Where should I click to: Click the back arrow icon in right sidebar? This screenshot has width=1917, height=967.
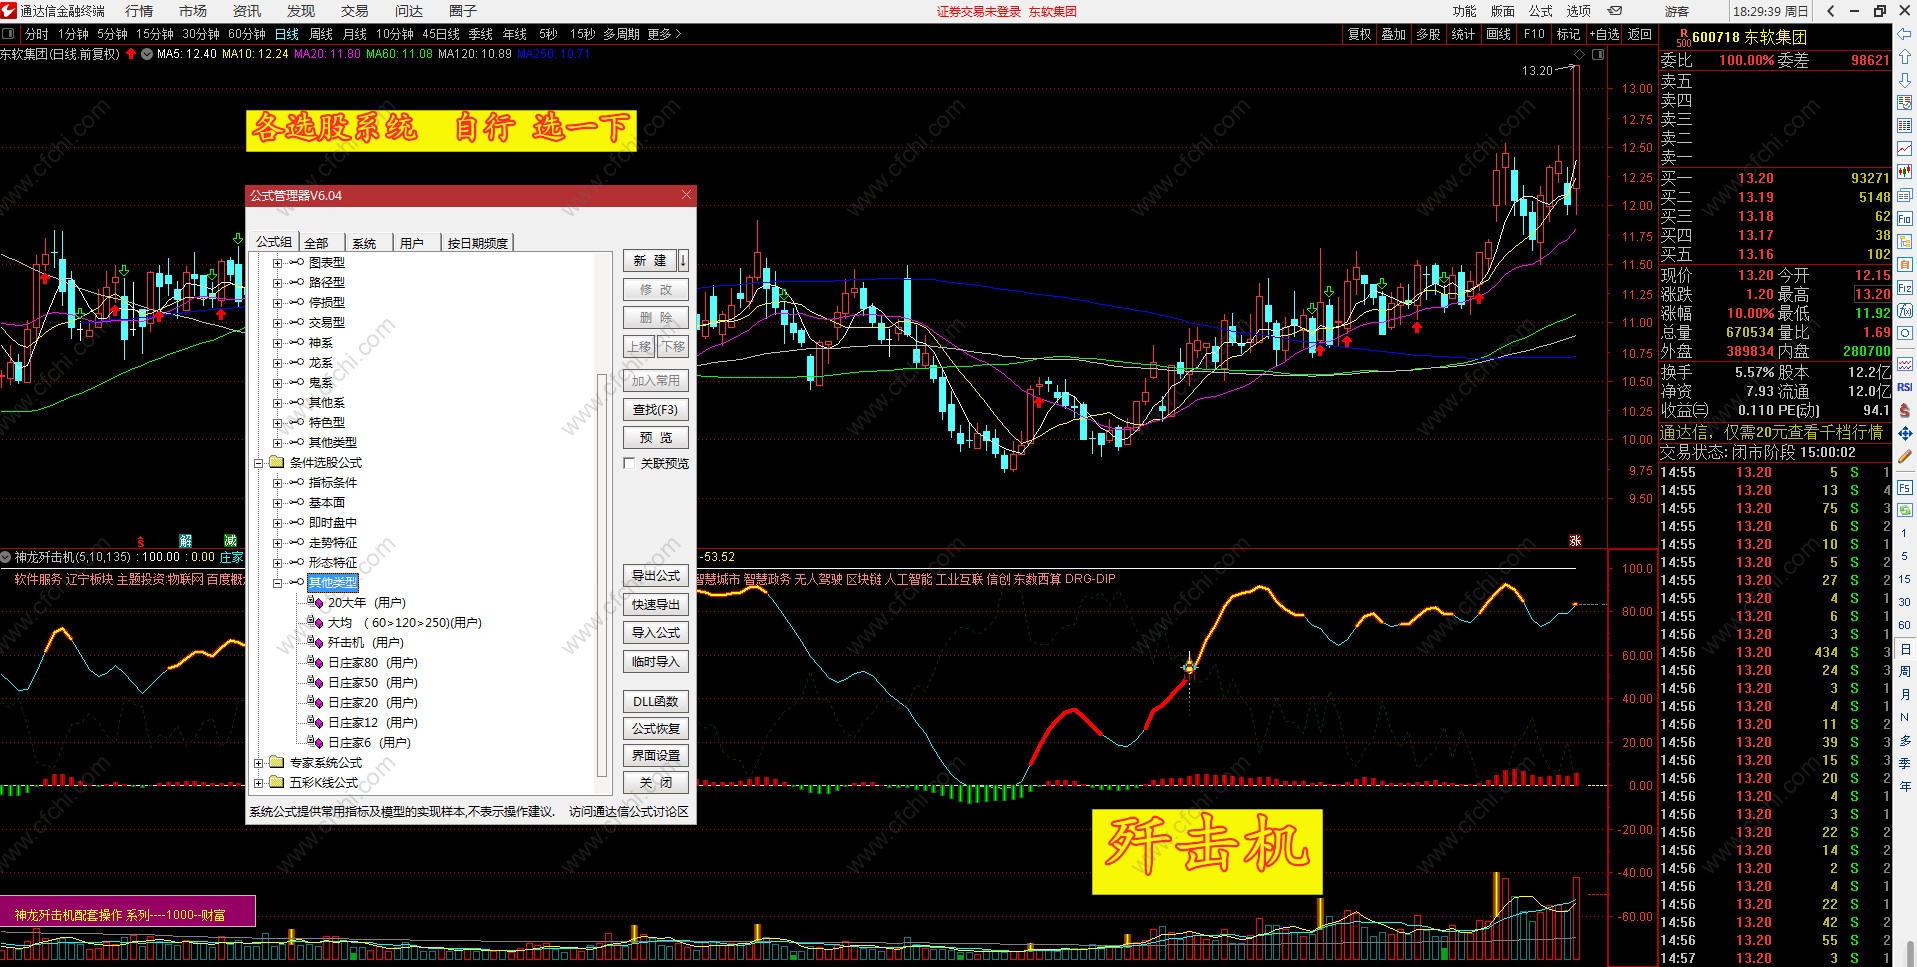(x=1904, y=34)
